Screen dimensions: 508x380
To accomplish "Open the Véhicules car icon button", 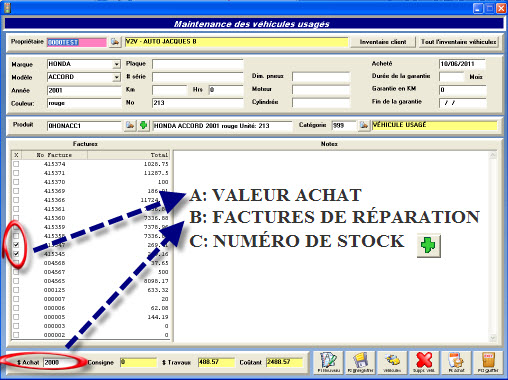I will (x=392, y=362).
